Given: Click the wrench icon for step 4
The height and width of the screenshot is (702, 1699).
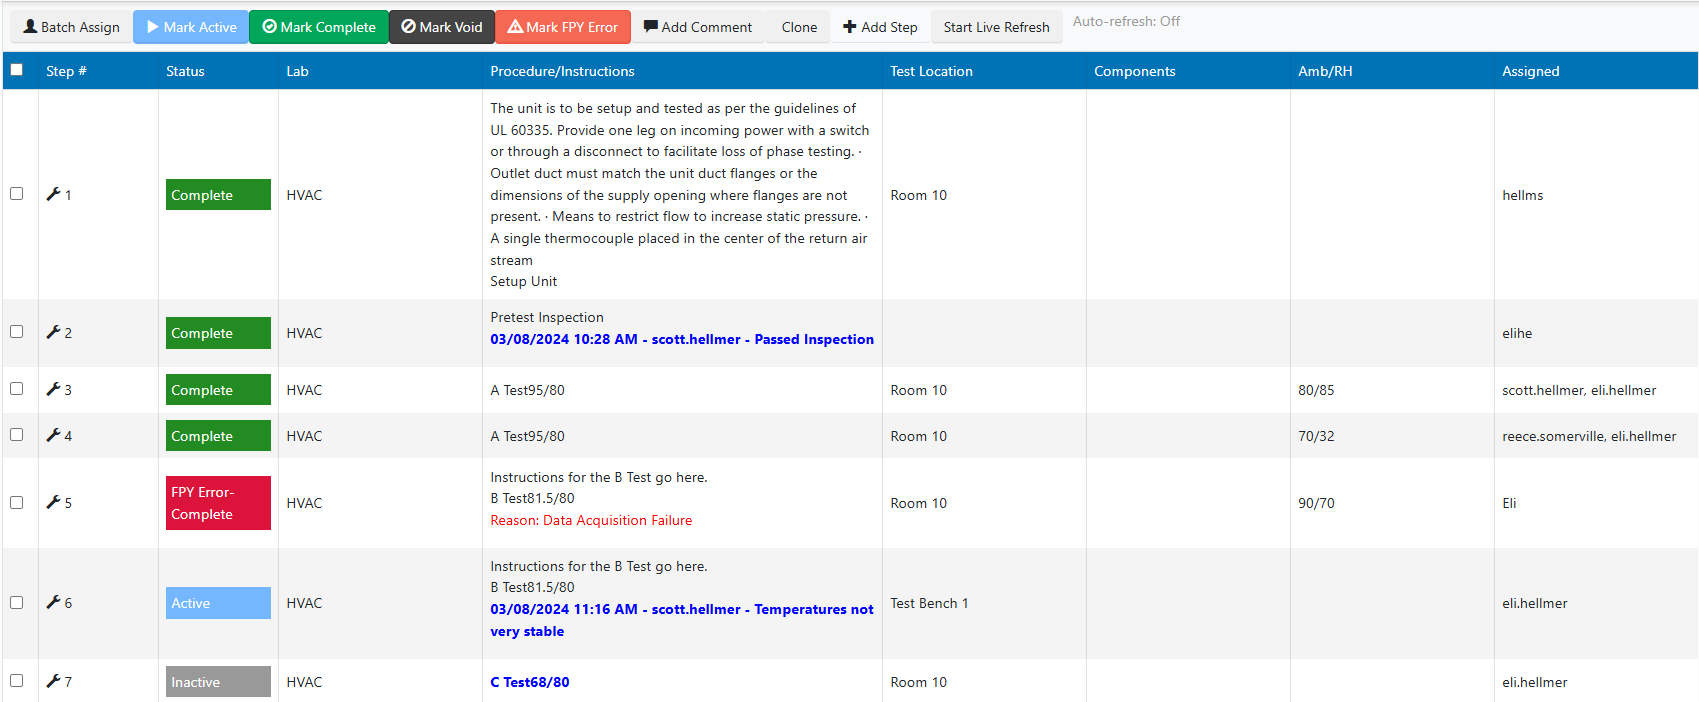Looking at the screenshot, I should [x=53, y=435].
